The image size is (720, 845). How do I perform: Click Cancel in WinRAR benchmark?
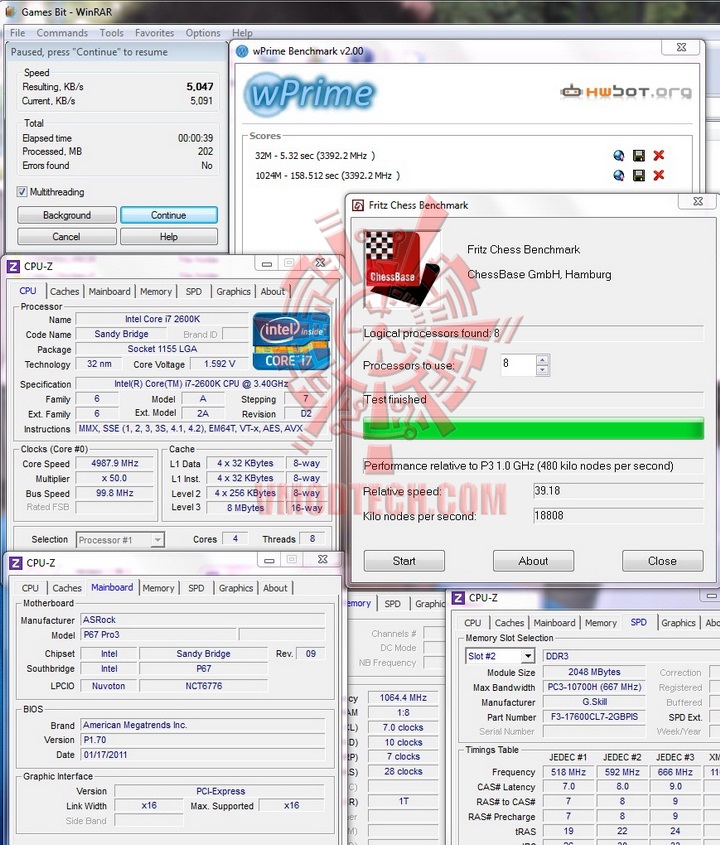[67, 237]
